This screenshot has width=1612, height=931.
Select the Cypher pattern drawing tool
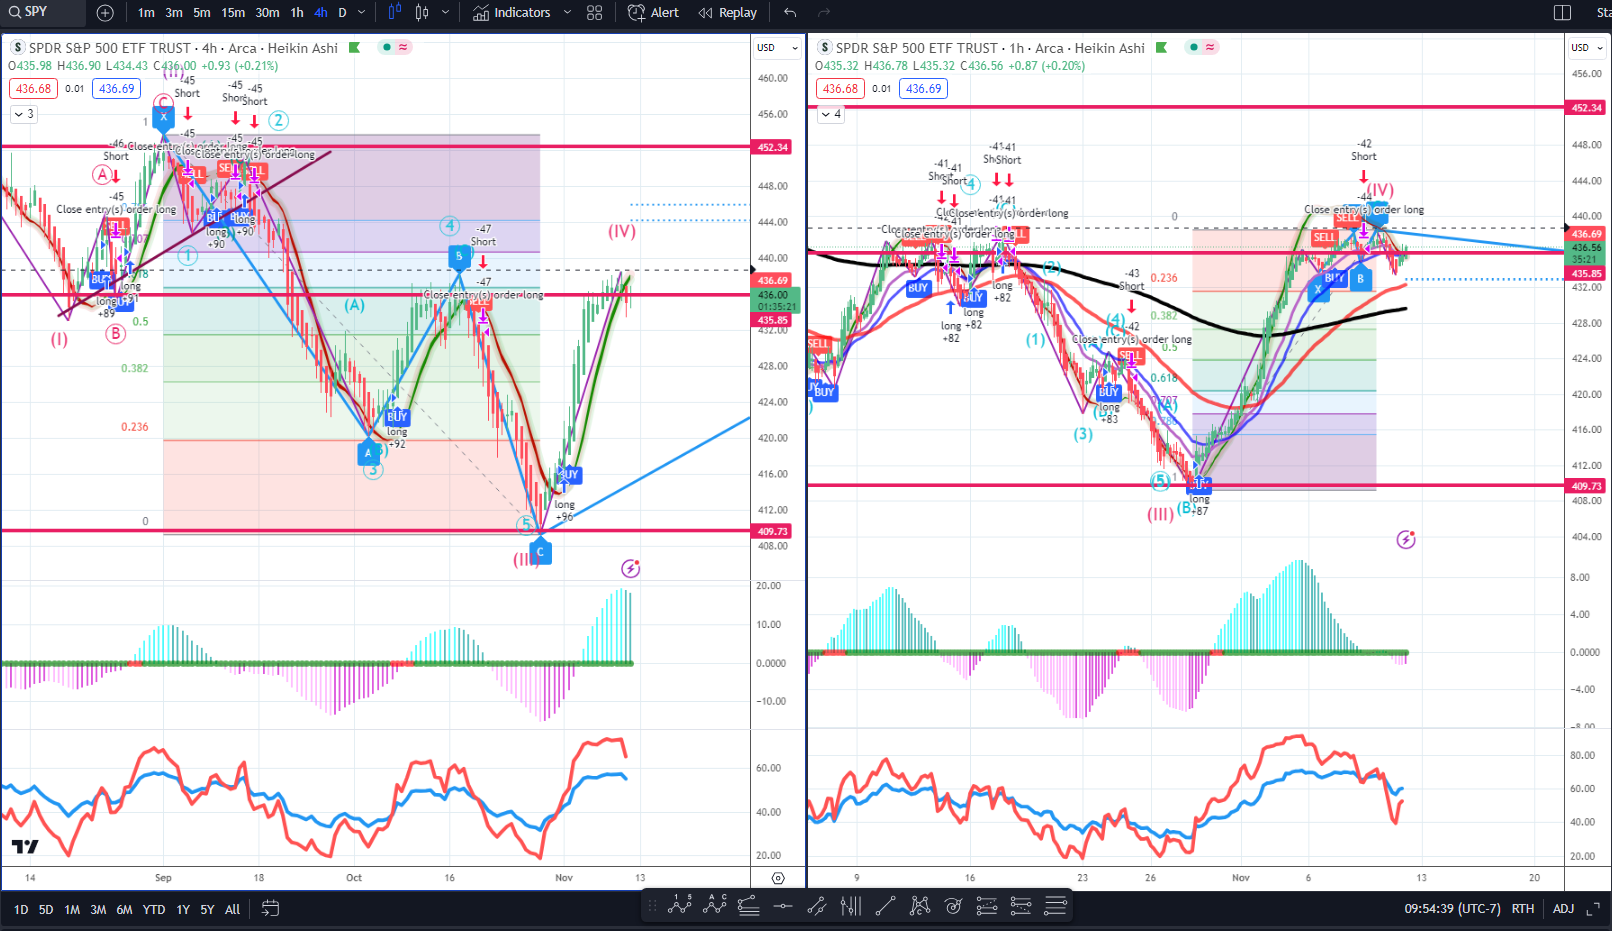920,906
